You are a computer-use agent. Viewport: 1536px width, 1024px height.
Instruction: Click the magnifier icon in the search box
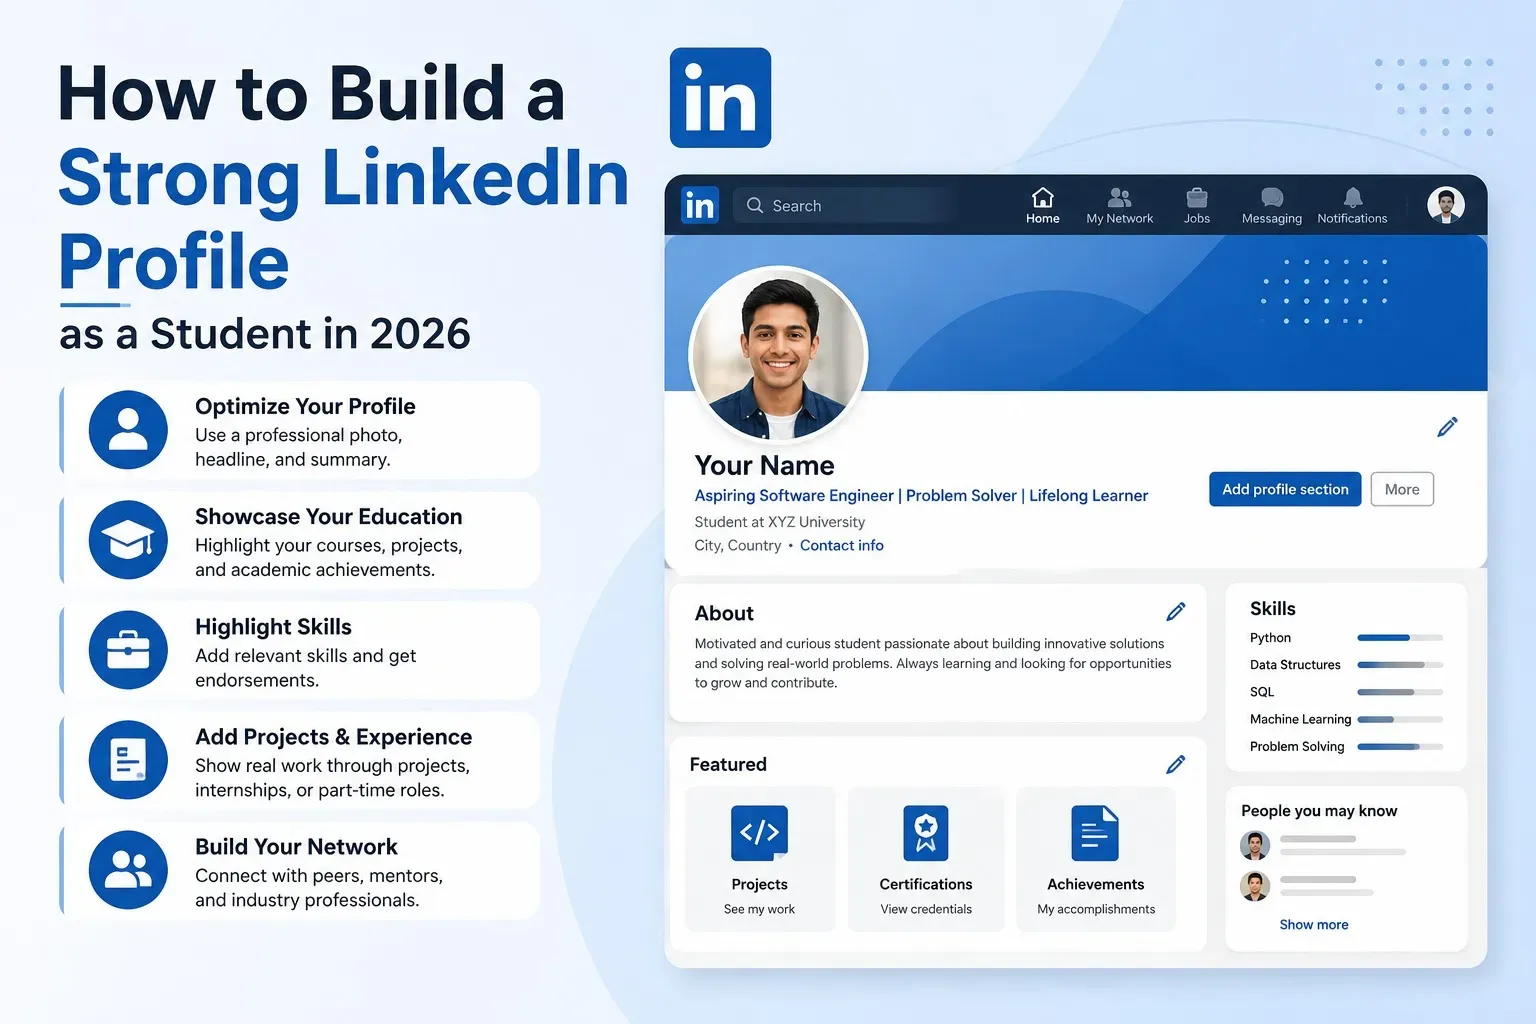pyautogui.click(x=755, y=205)
